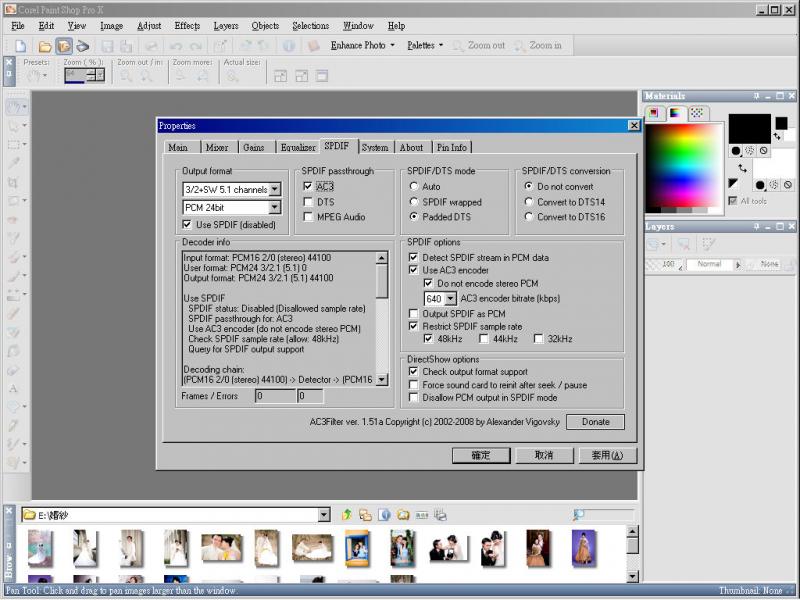Enable Output SPDIF as PCM

point(414,312)
